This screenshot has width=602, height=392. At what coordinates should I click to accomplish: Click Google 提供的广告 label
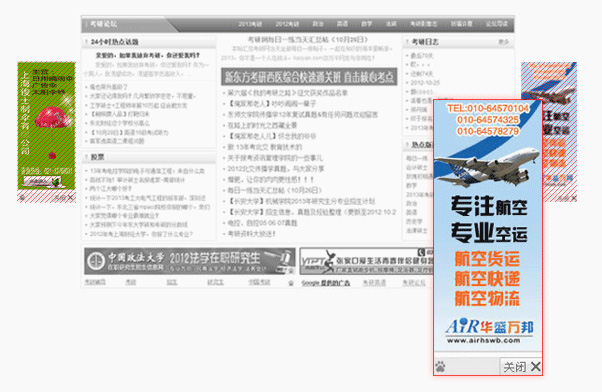[326, 283]
